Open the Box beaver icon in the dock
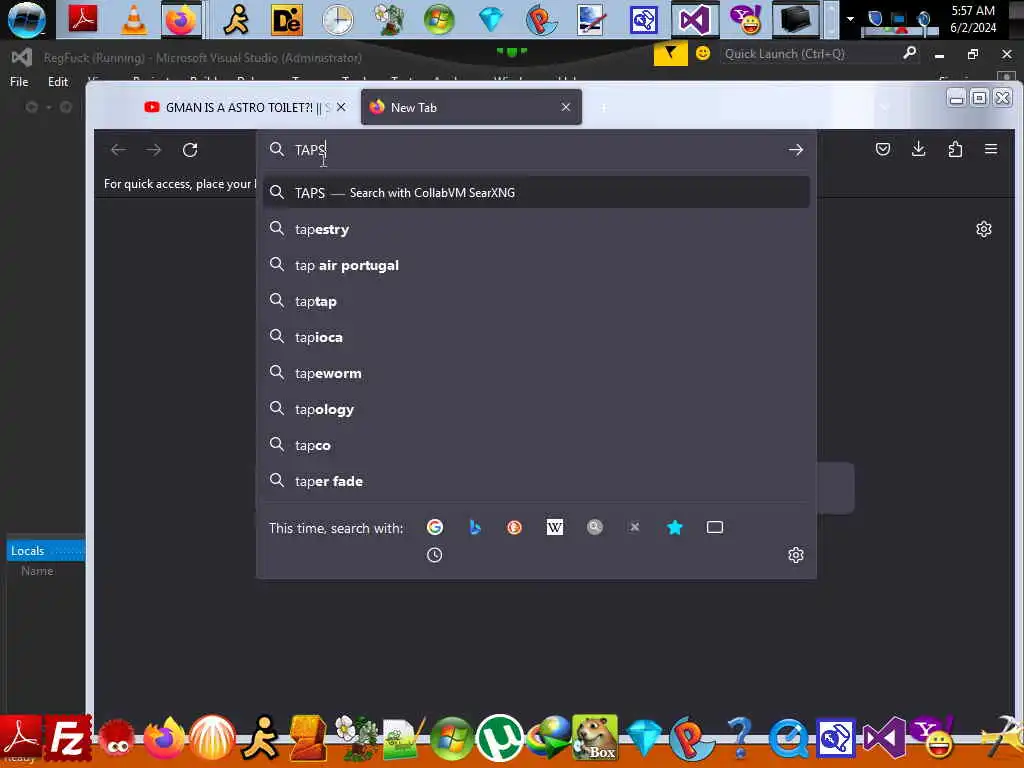 point(594,738)
